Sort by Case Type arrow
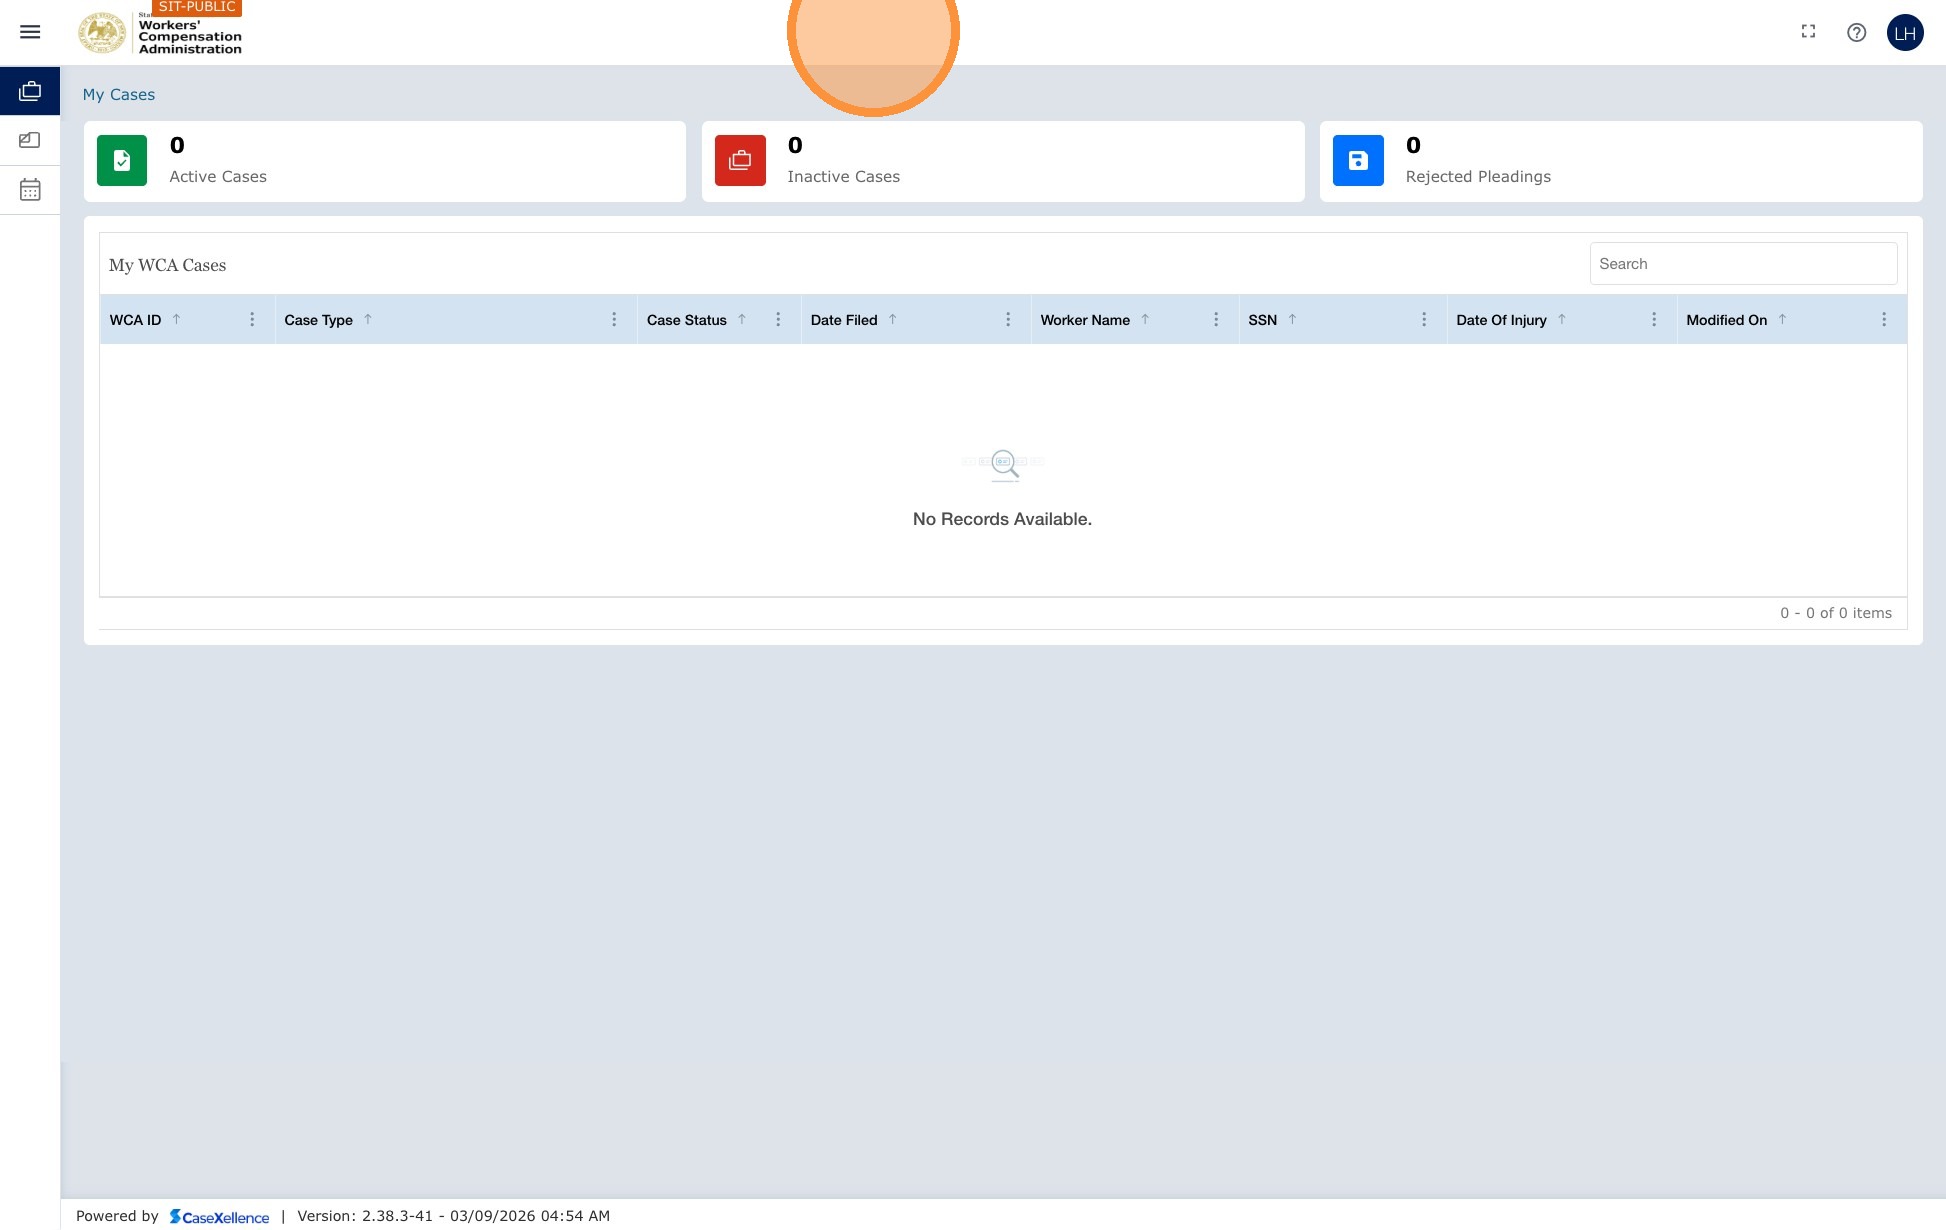Screen dimensions: 1946x1230 [x=367, y=319]
